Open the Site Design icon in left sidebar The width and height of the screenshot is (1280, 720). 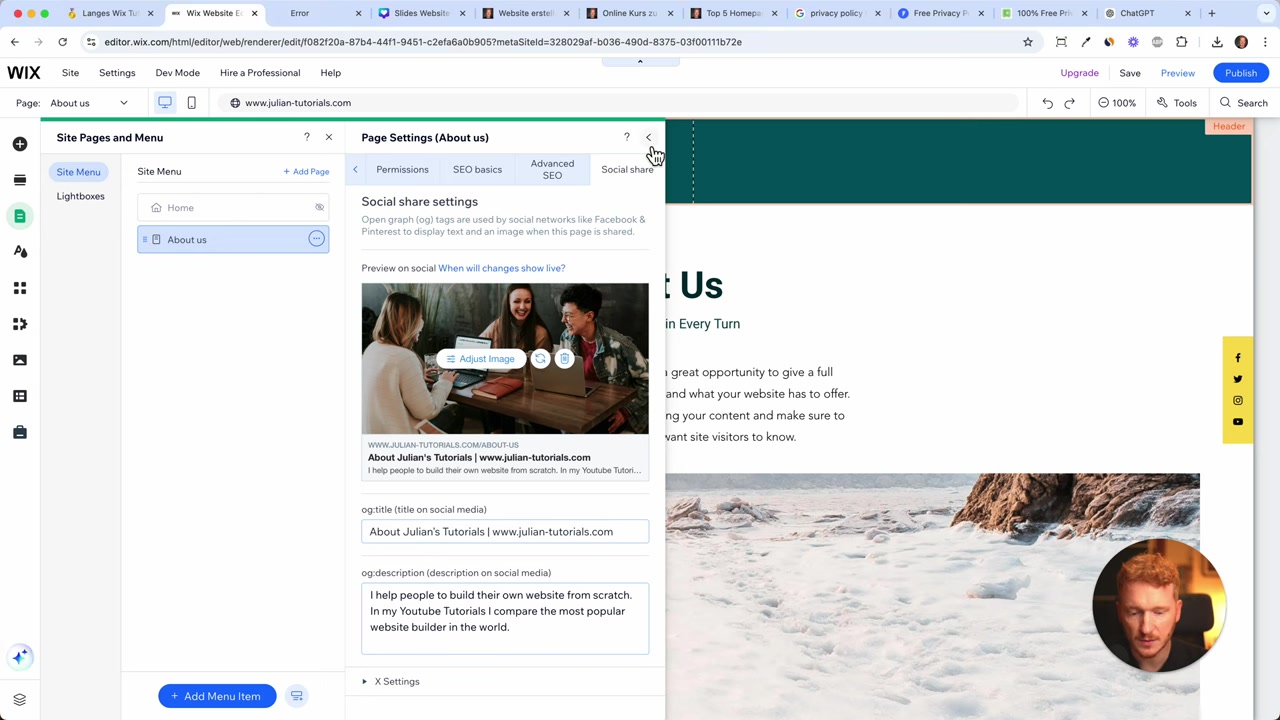20,252
